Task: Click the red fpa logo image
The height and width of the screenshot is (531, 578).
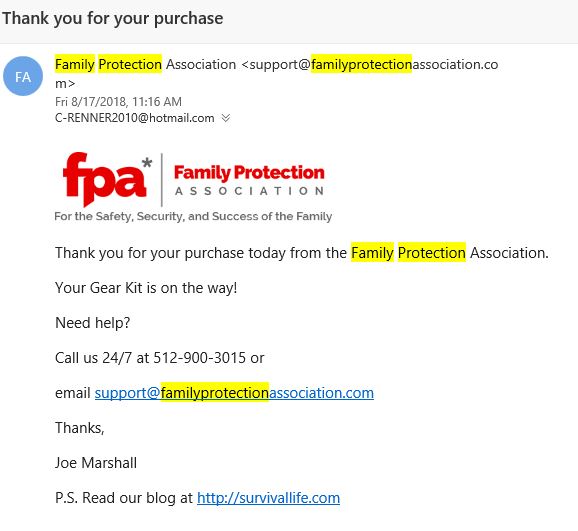Action: coord(105,180)
